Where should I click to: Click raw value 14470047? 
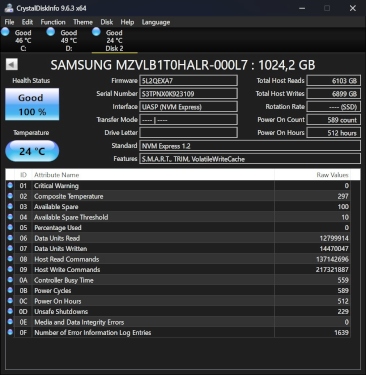tap(334, 249)
